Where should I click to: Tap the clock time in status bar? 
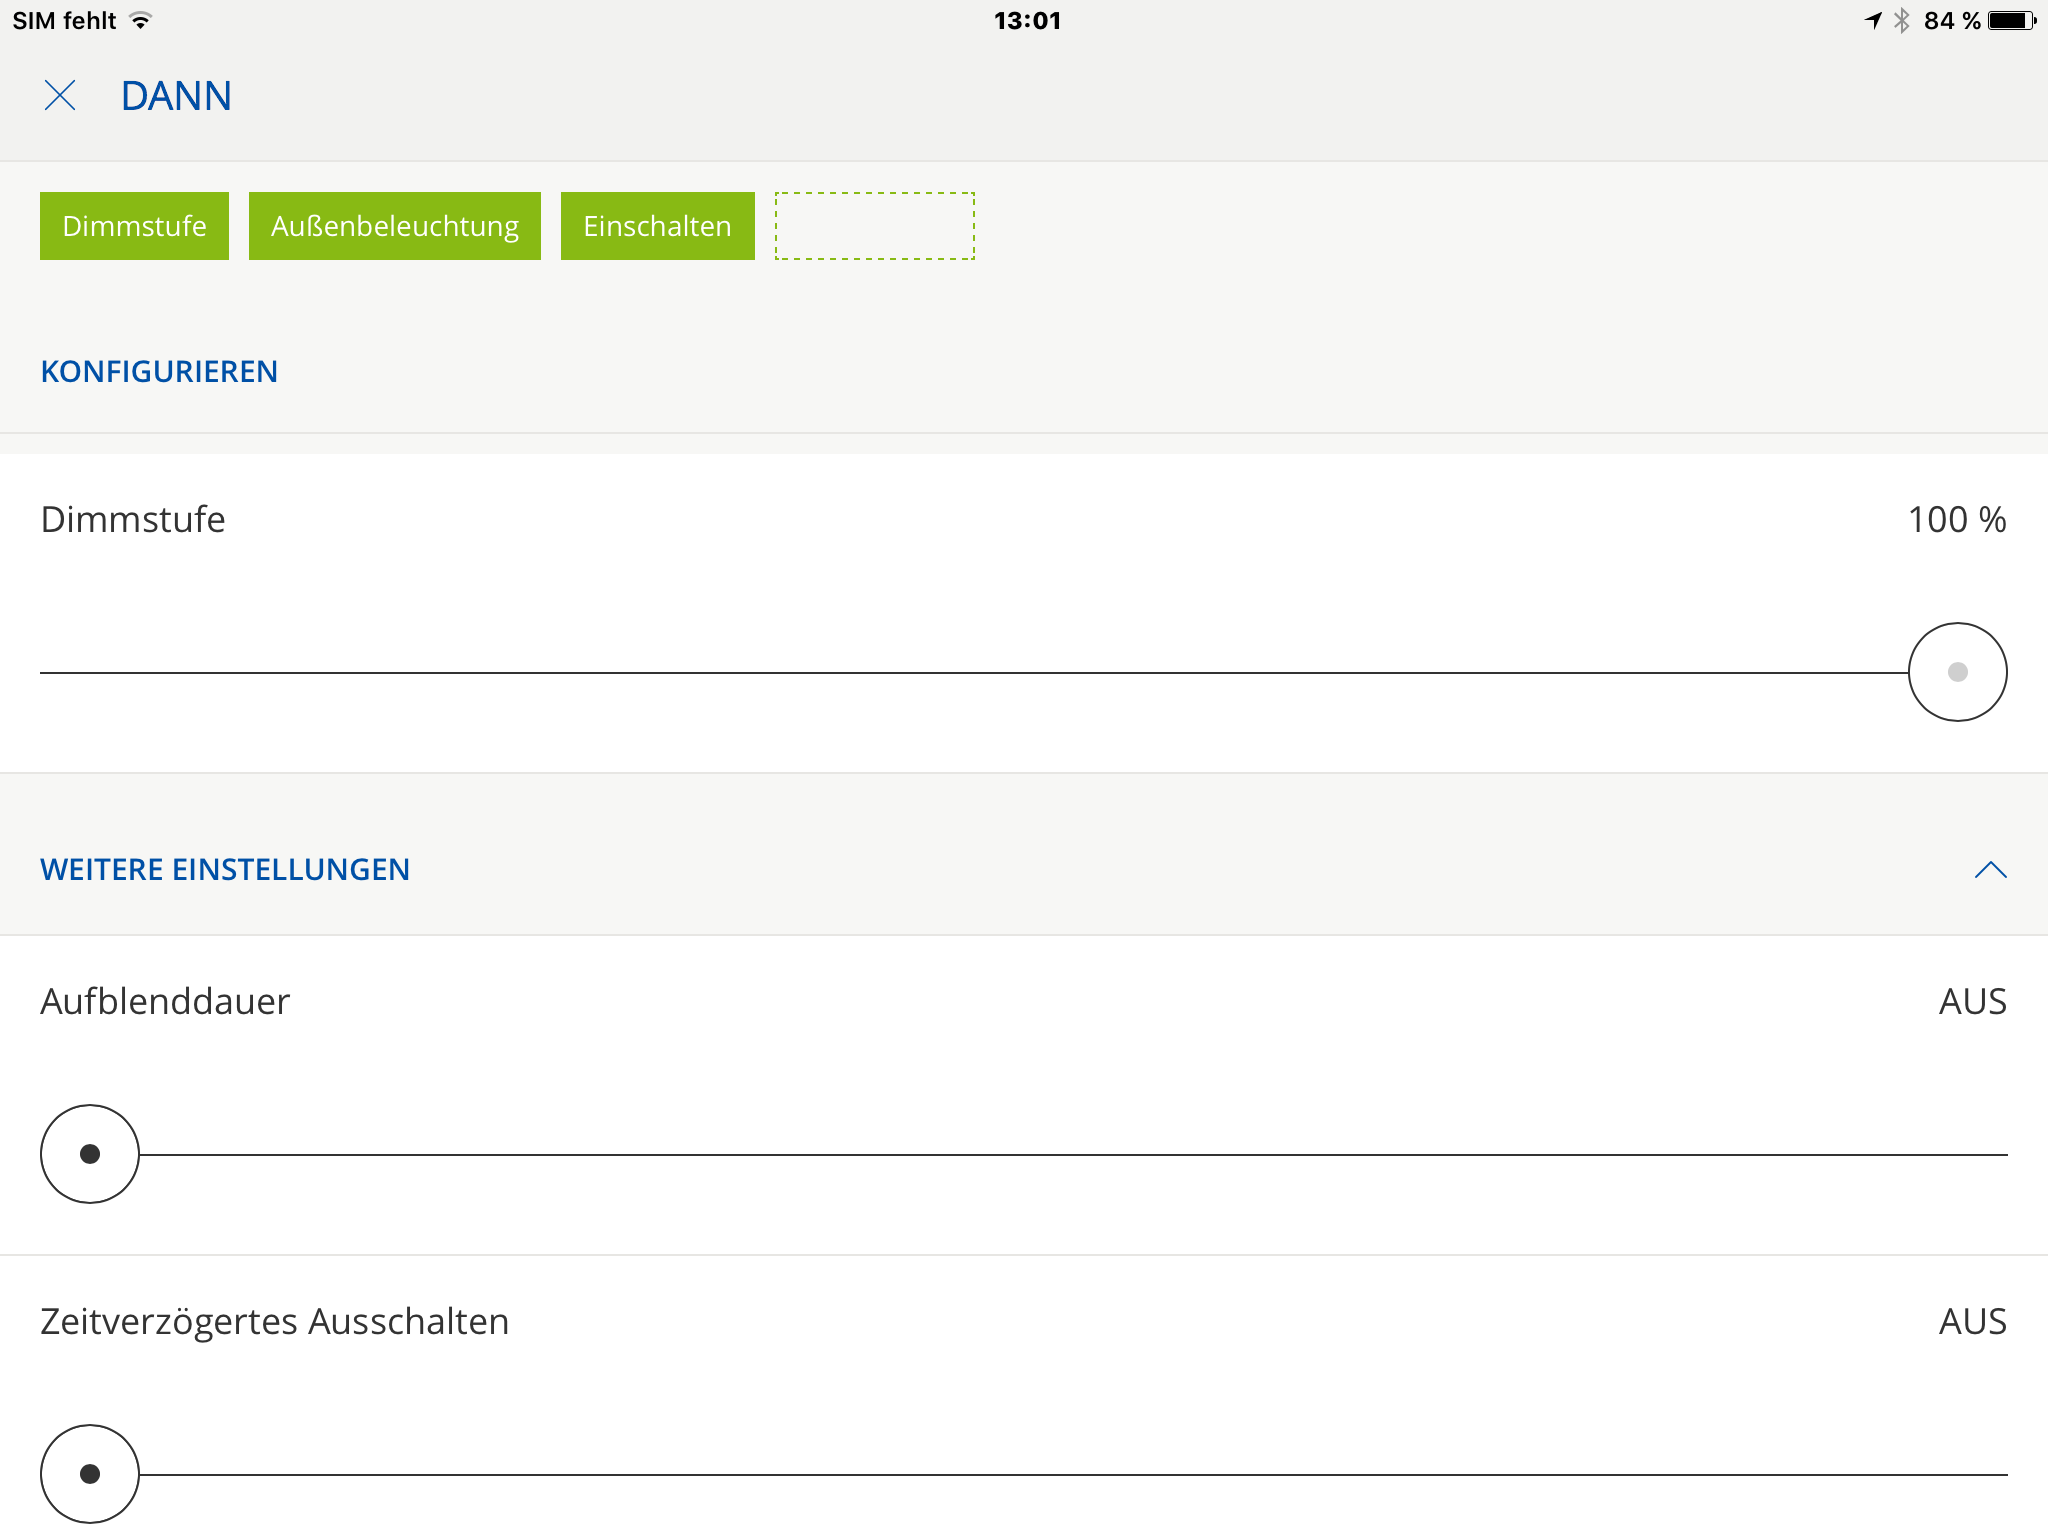click(x=1027, y=21)
